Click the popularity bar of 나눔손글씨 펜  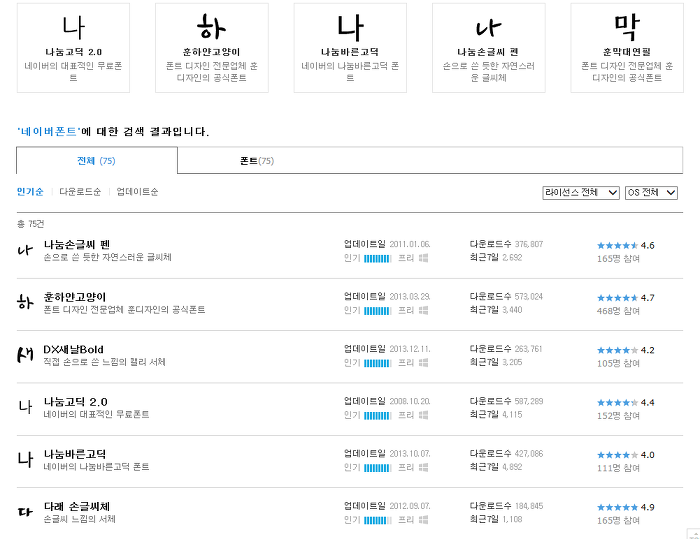(378, 259)
